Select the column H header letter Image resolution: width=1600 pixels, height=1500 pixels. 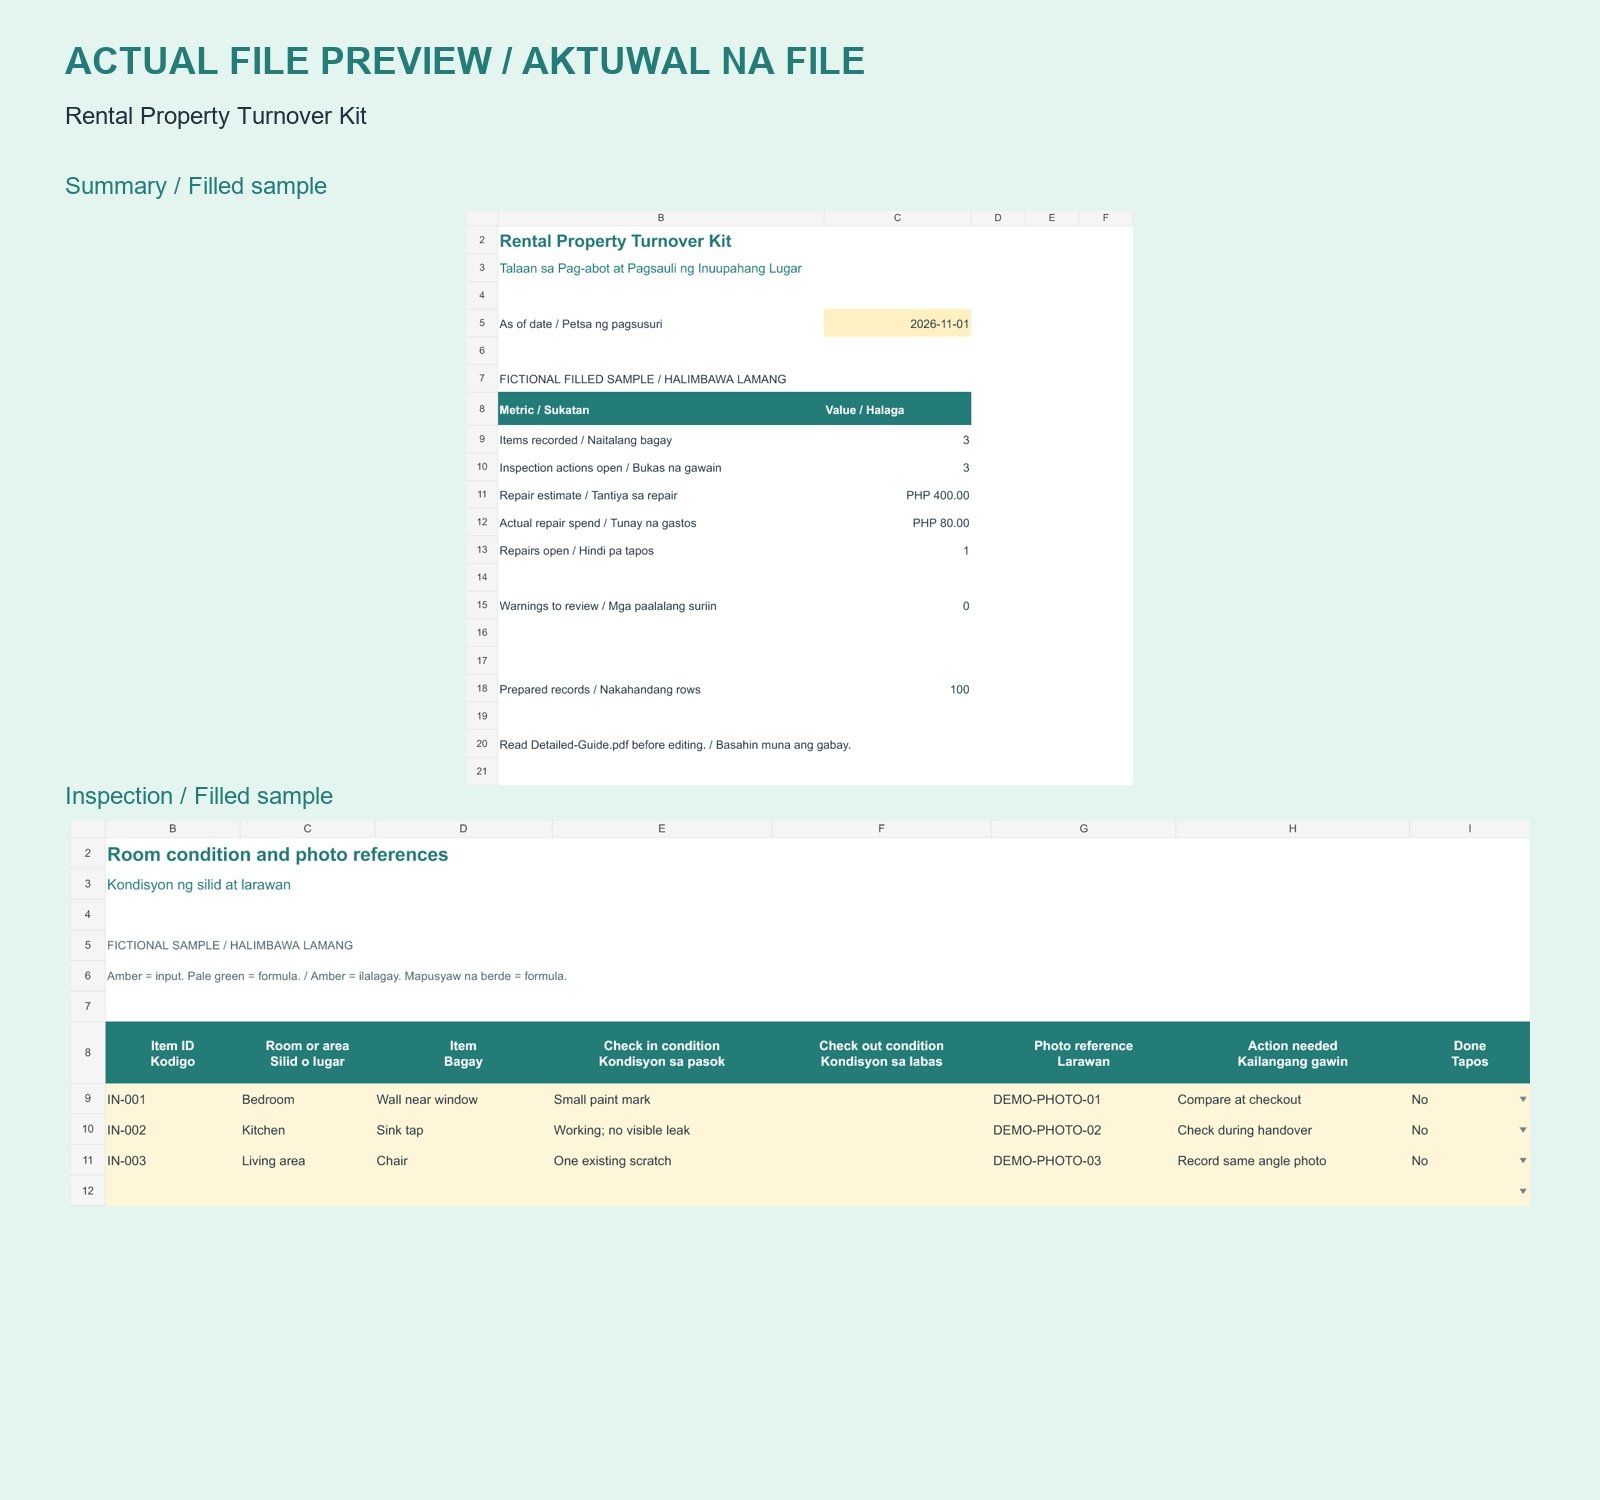pos(1292,829)
